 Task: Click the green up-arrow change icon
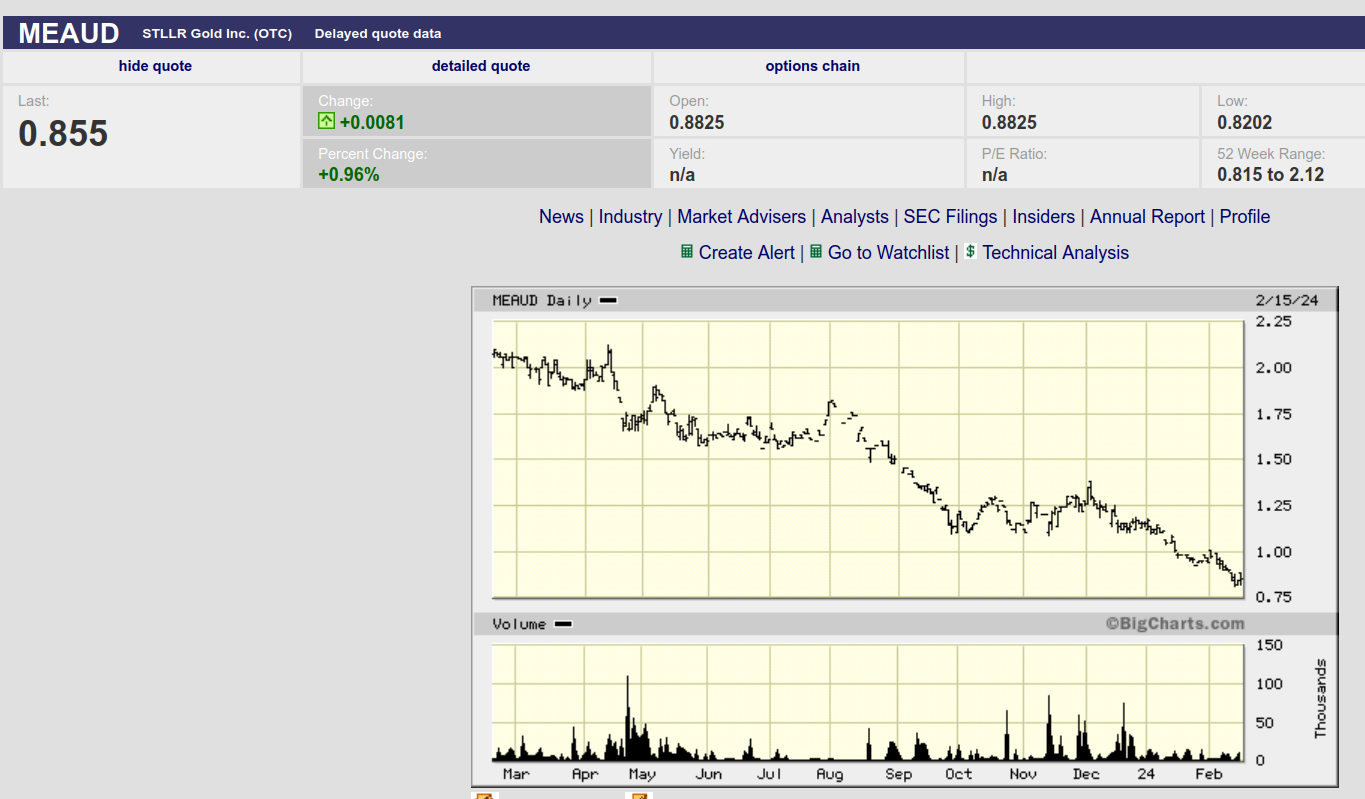pos(326,122)
